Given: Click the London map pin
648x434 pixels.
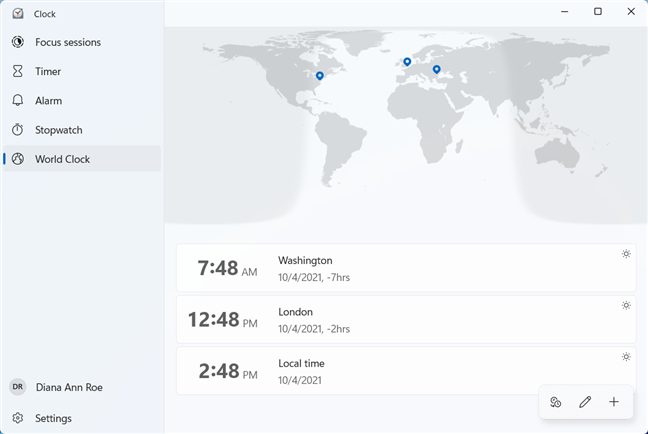Looking at the screenshot, I should (407, 62).
